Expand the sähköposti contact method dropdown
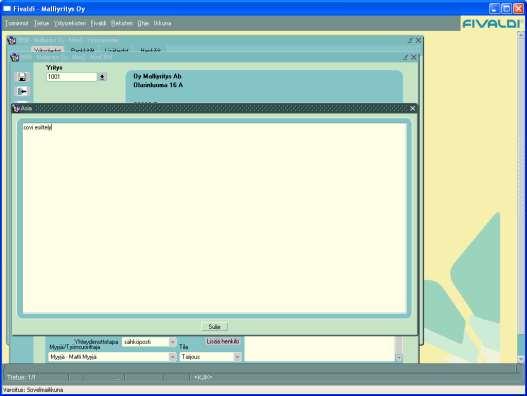527x396 pixels. pos(172,342)
